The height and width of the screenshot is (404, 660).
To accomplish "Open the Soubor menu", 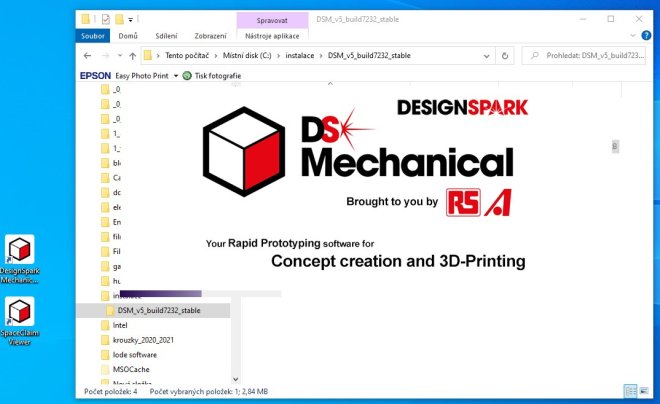I will [x=93, y=36].
